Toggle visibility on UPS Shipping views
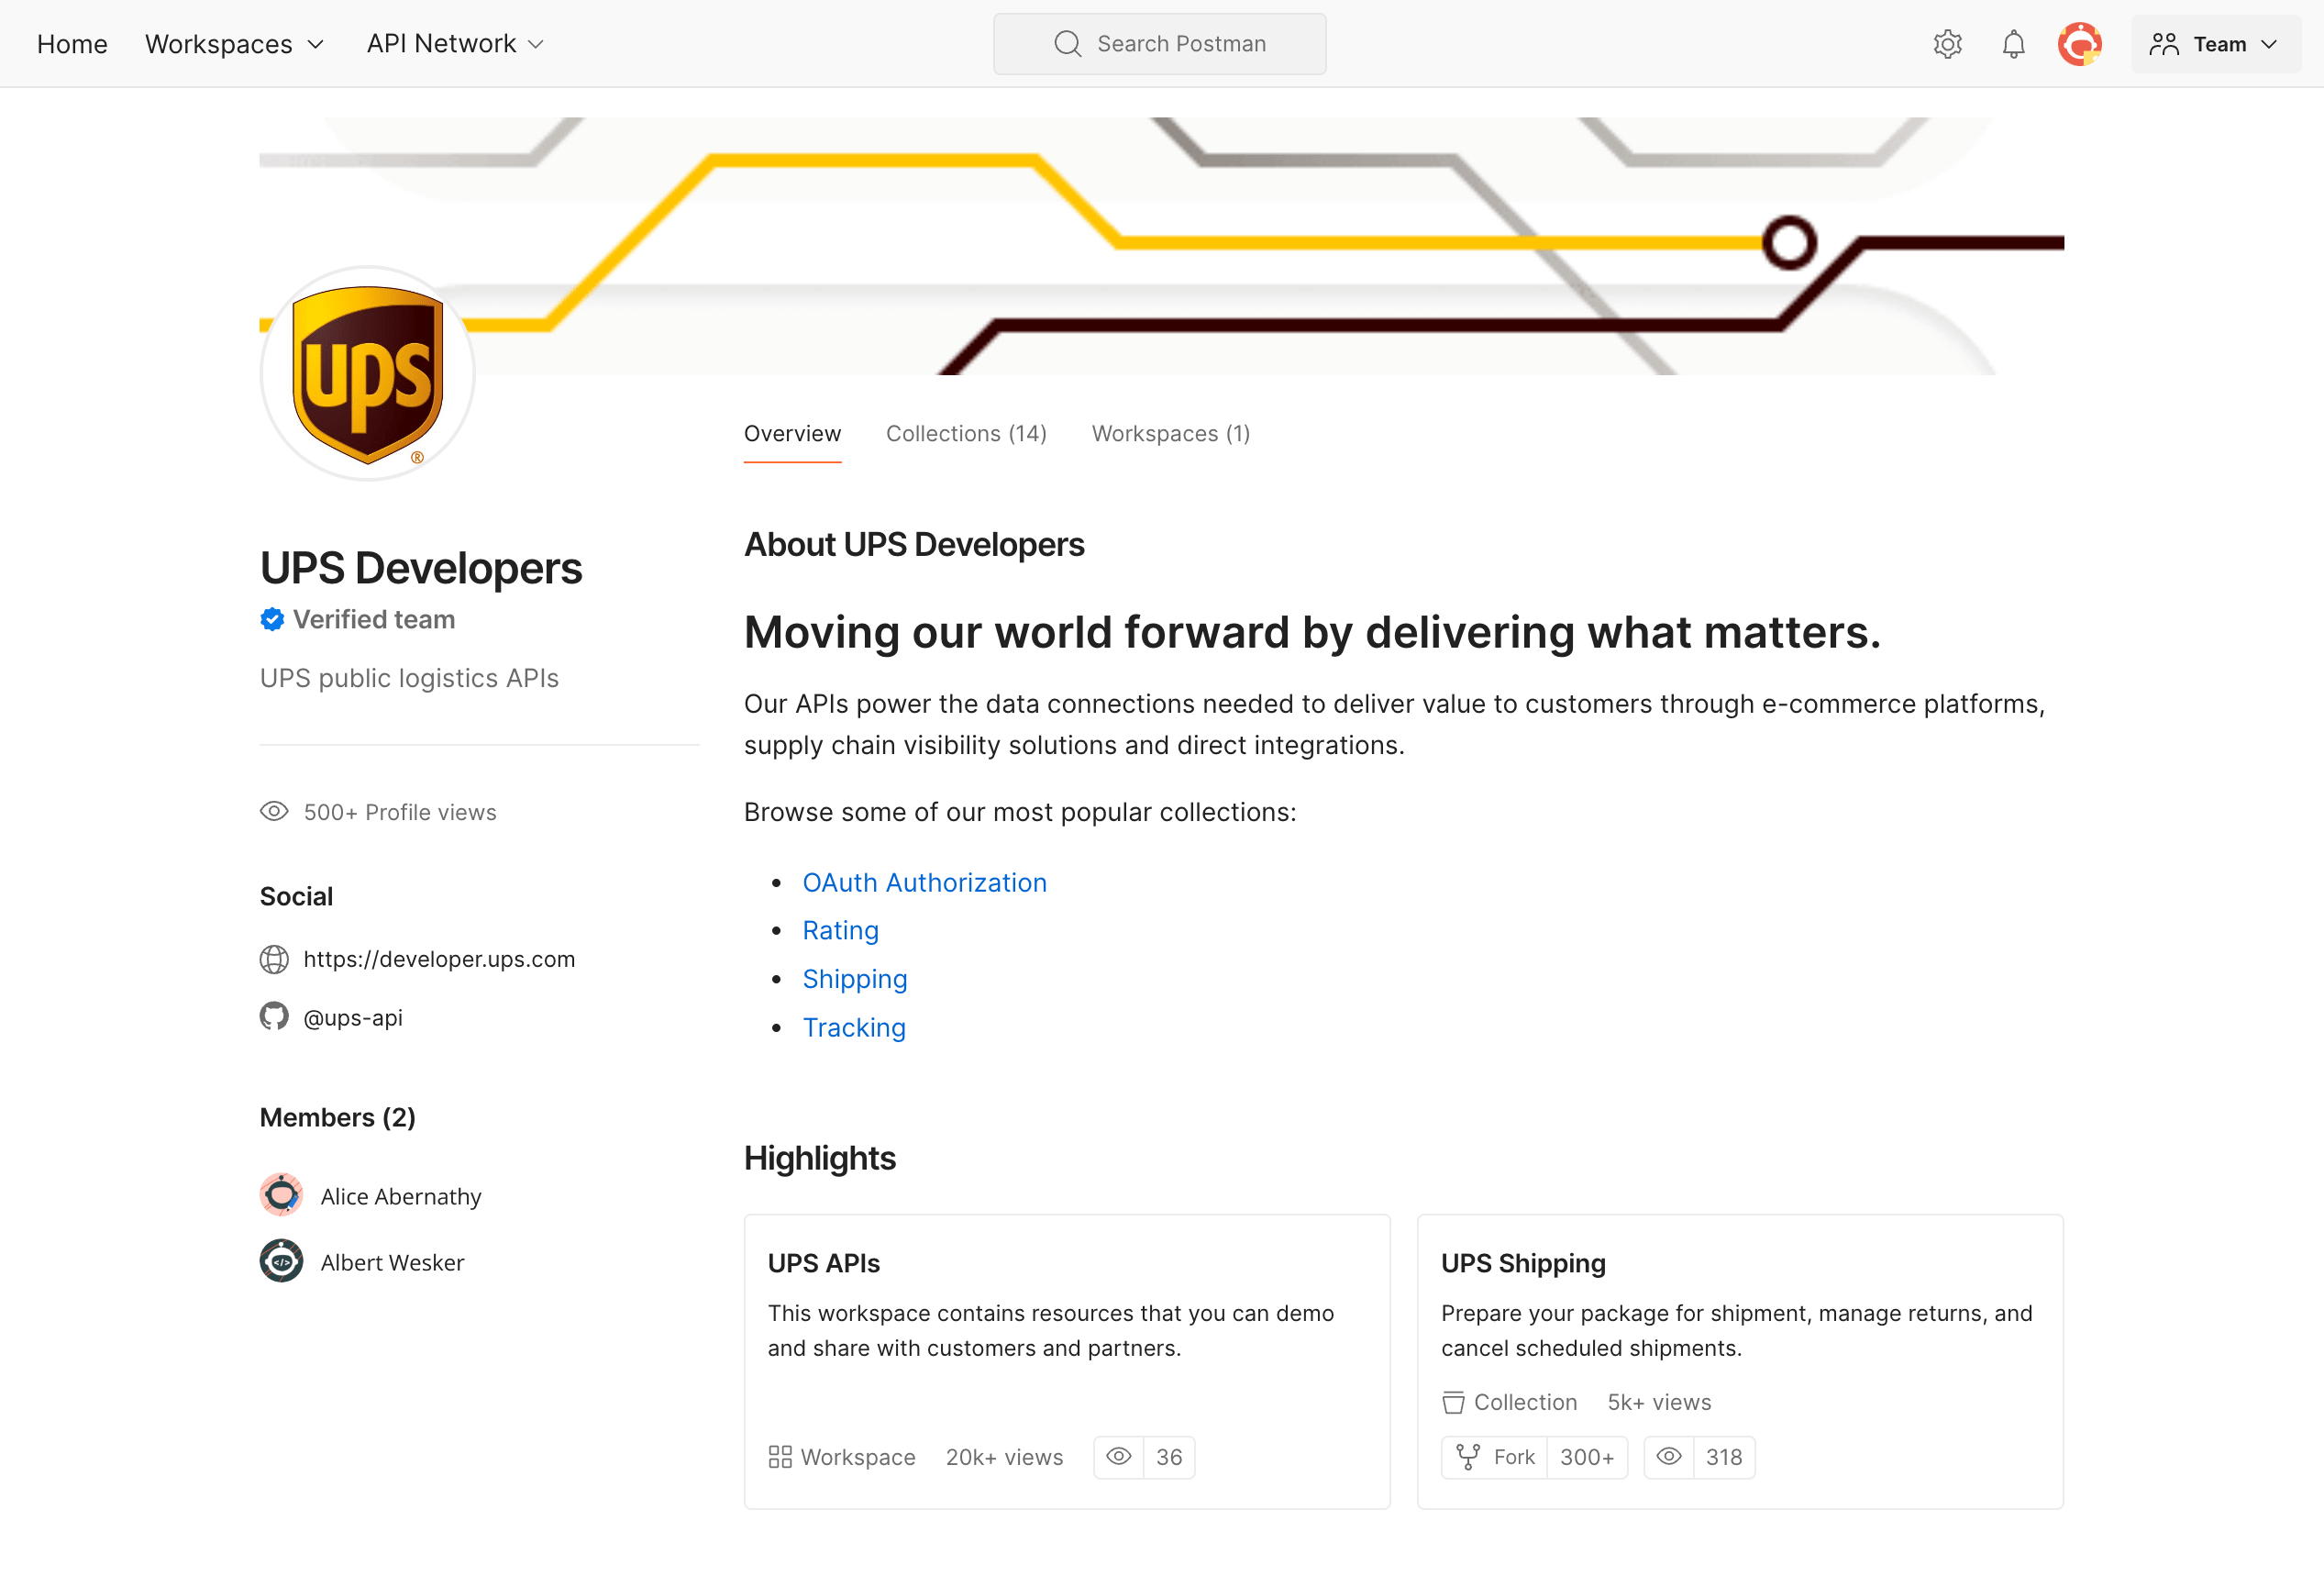Screen dimensions: 2324x1587 (1672, 1456)
